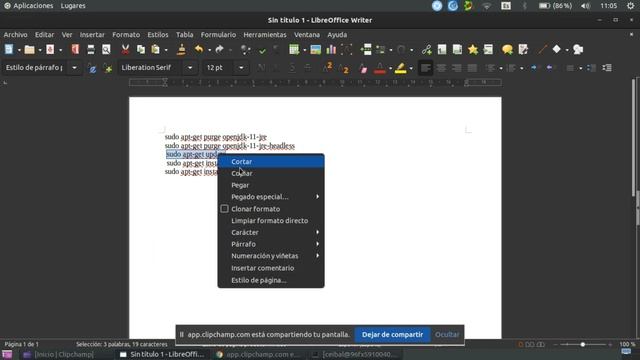Click the Ocultar link
The width and height of the screenshot is (640, 360).
coord(447,335)
